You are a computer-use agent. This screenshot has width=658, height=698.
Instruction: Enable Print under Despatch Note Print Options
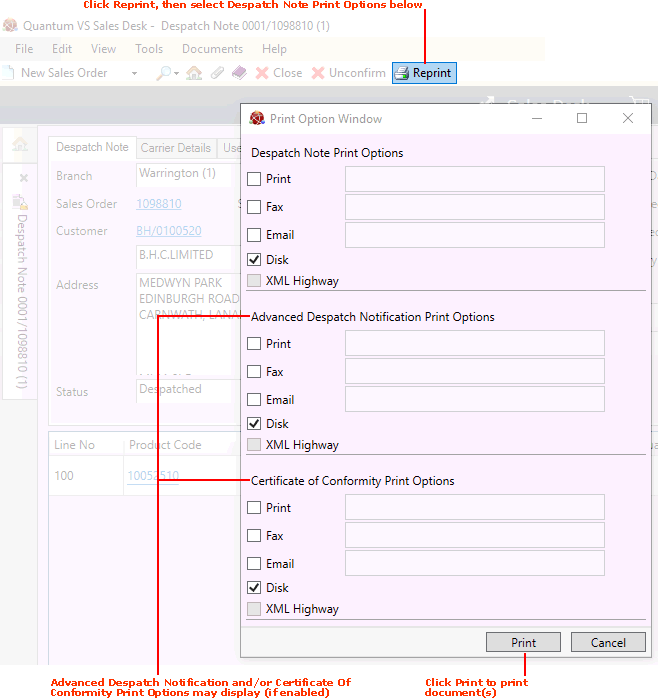point(254,179)
